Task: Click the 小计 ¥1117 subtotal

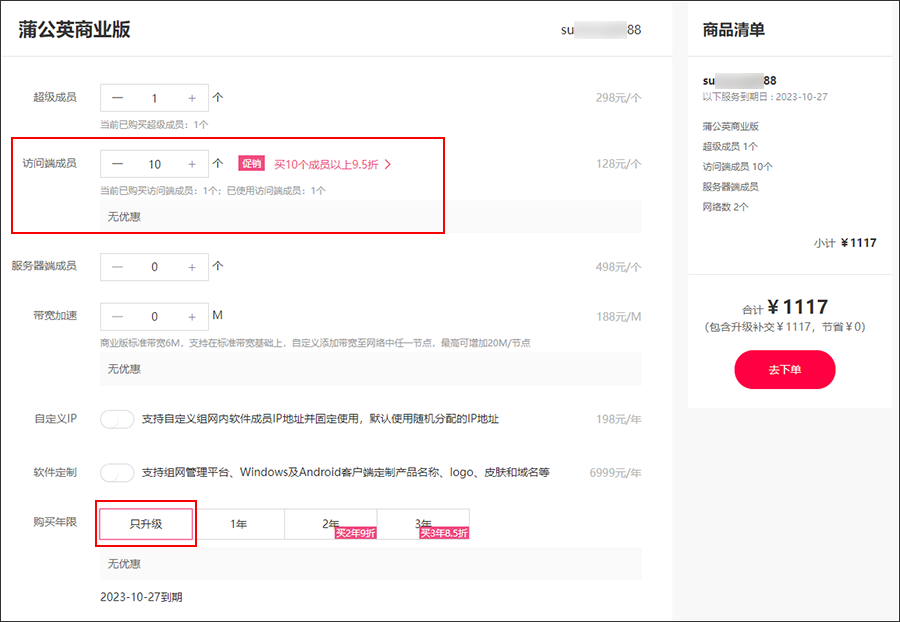Action: click(845, 243)
